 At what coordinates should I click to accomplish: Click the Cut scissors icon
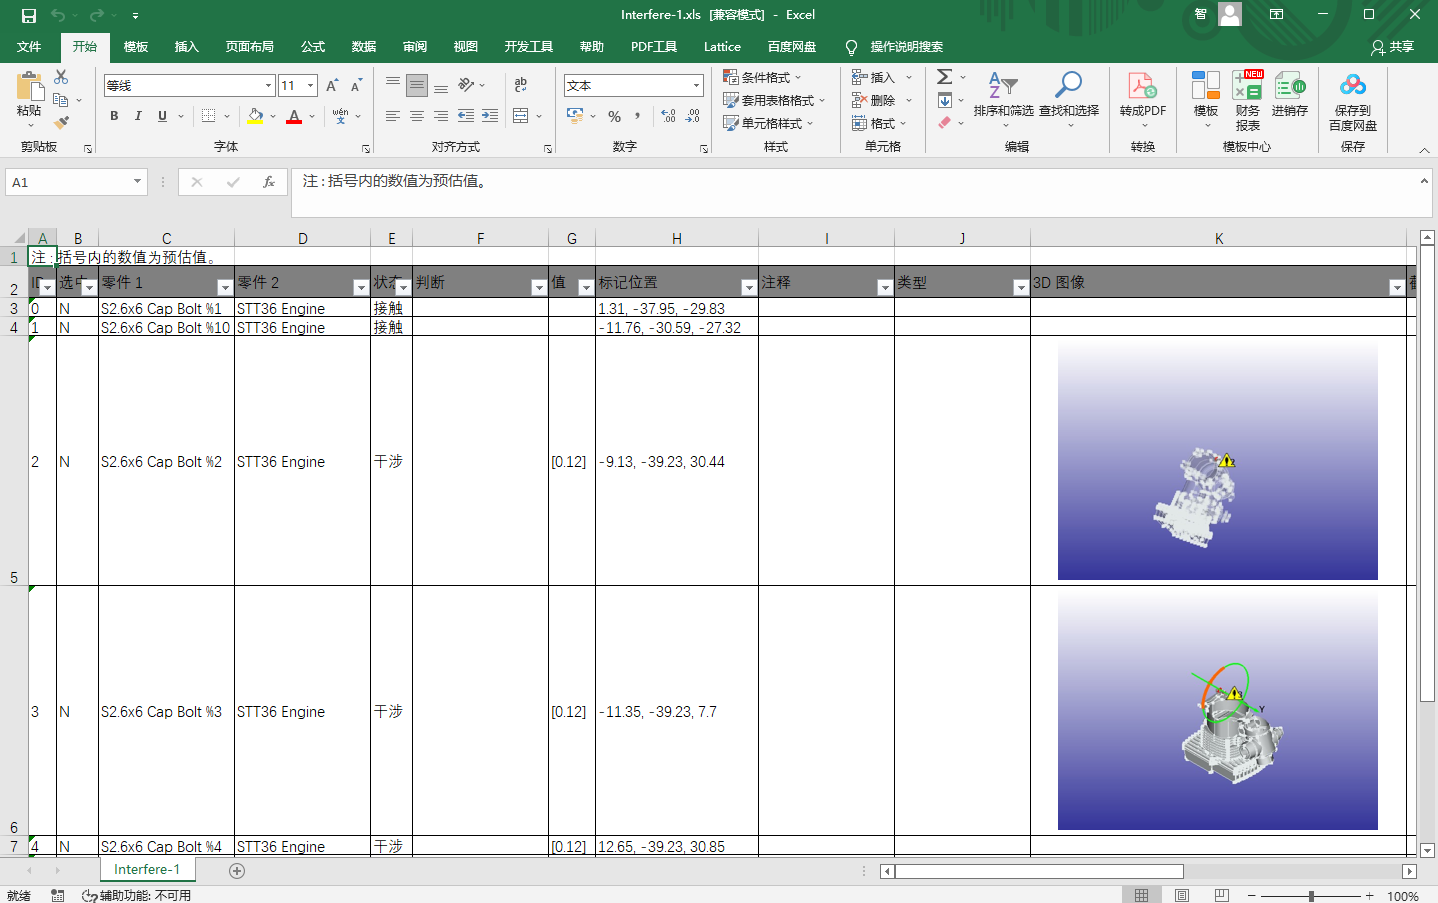coord(61,77)
